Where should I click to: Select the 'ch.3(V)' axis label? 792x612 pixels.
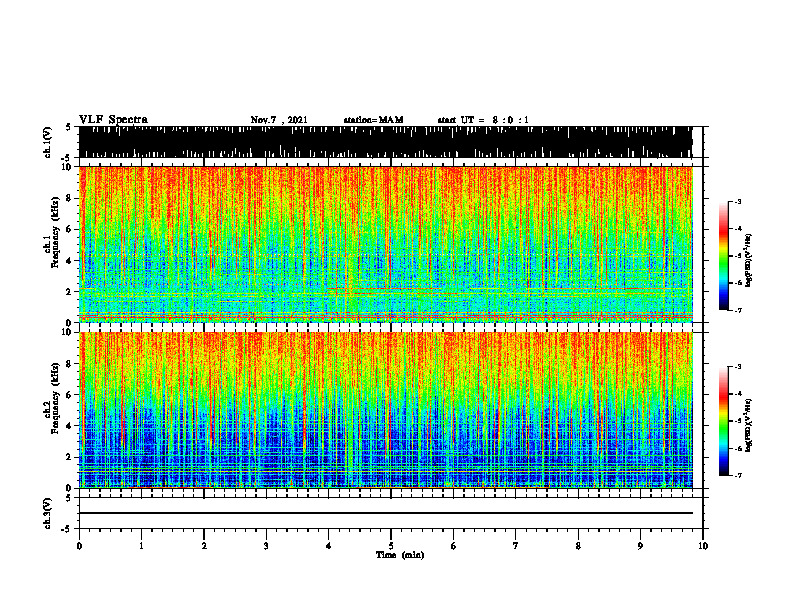(x=48, y=513)
